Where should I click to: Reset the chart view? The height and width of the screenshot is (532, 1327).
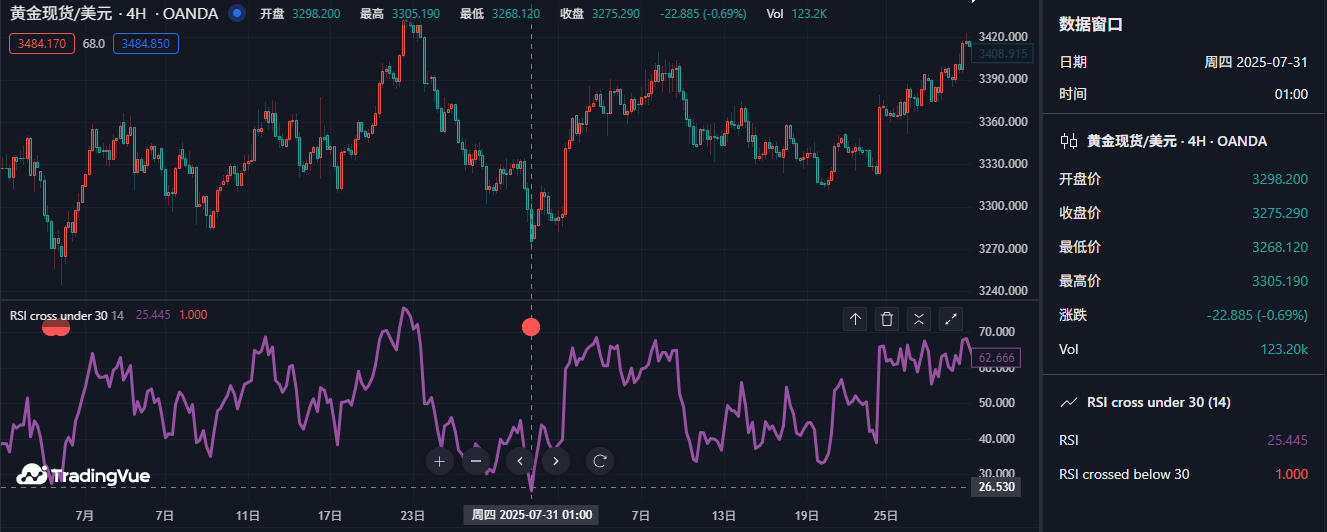(x=600, y=461)
